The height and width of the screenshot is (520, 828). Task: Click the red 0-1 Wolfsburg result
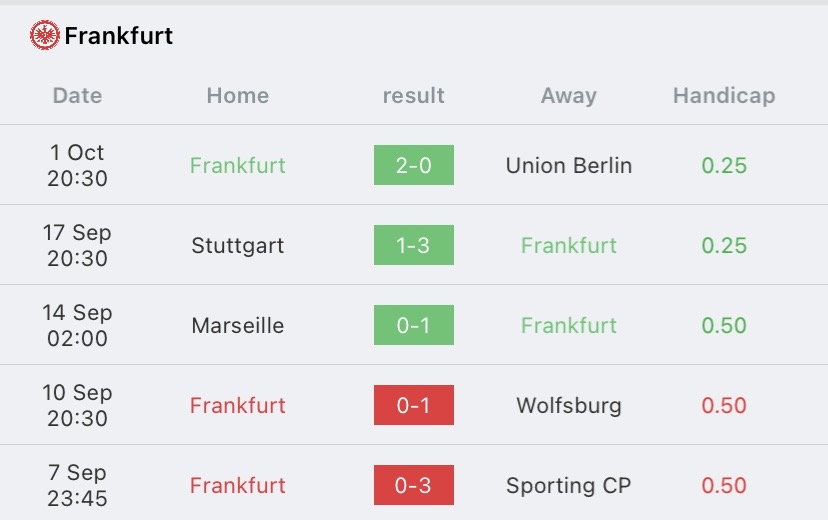414,405
